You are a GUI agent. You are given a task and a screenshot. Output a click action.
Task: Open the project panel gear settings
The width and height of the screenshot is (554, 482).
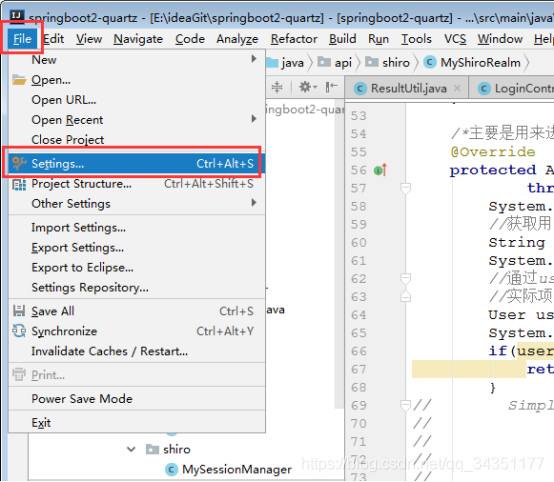[308, 87]
